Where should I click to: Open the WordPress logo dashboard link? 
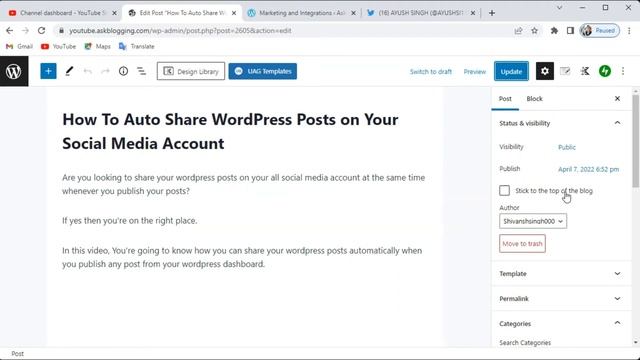coord(14,71)
